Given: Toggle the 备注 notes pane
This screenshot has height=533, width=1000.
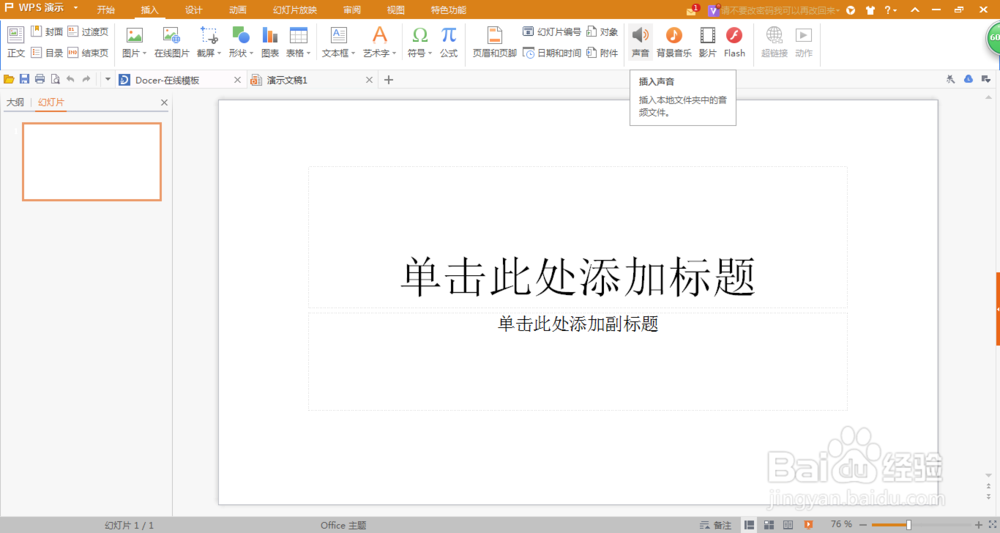Looking at the screenshot, I should pos(716,525).
